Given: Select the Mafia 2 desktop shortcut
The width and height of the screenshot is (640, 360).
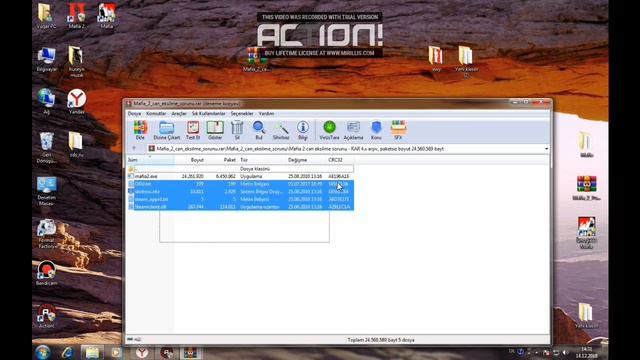Looking at the screenshot, I should (76, 16).
